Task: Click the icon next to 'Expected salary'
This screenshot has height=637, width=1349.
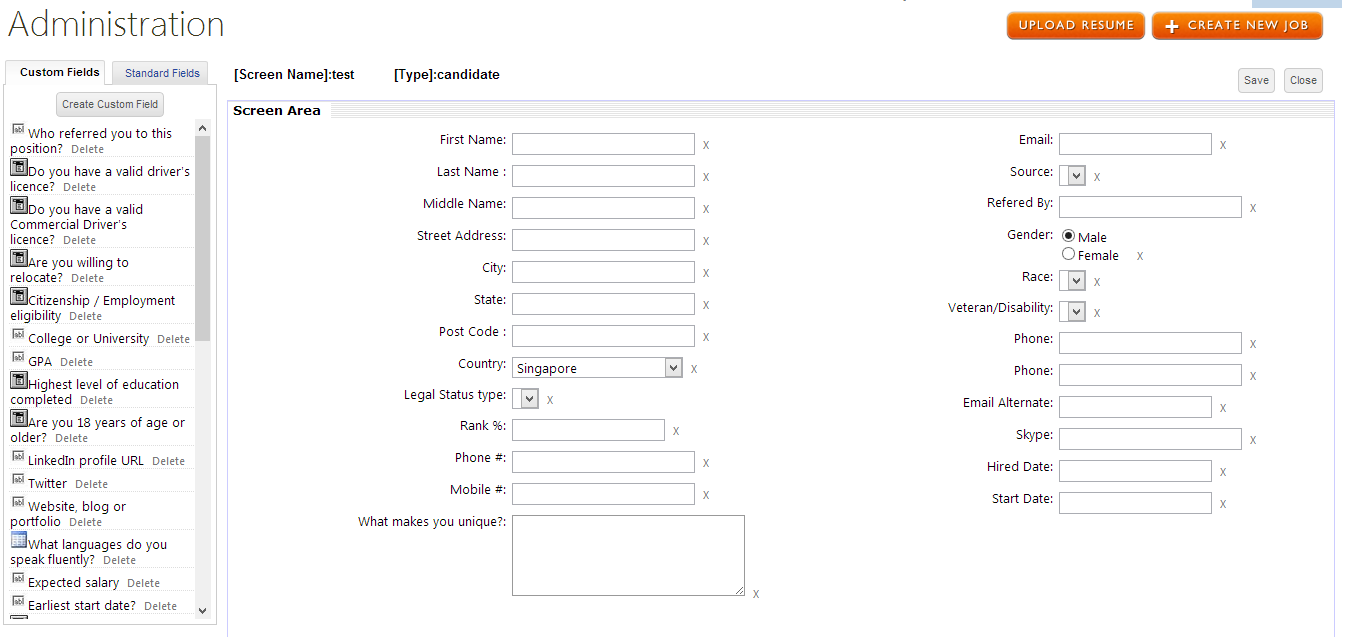Action: pos(18,578)
